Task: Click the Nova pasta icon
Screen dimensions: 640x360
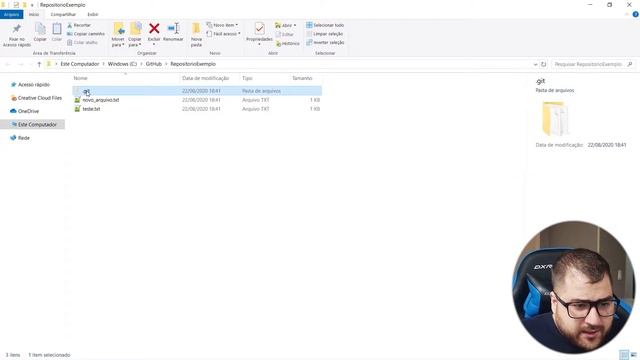Action: pos(196,29)
